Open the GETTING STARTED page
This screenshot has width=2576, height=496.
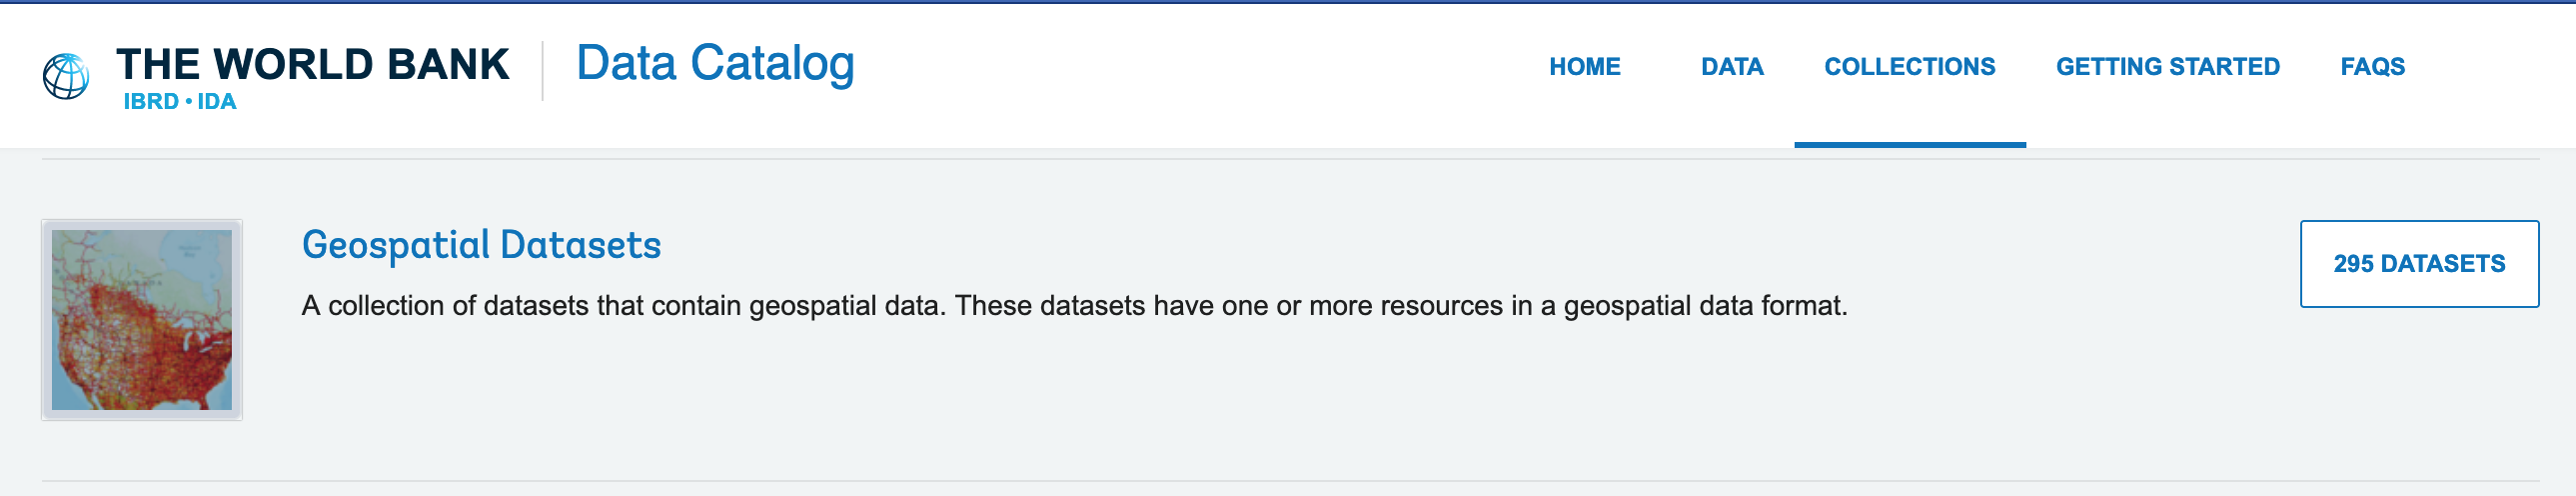tap(2167, 67)
